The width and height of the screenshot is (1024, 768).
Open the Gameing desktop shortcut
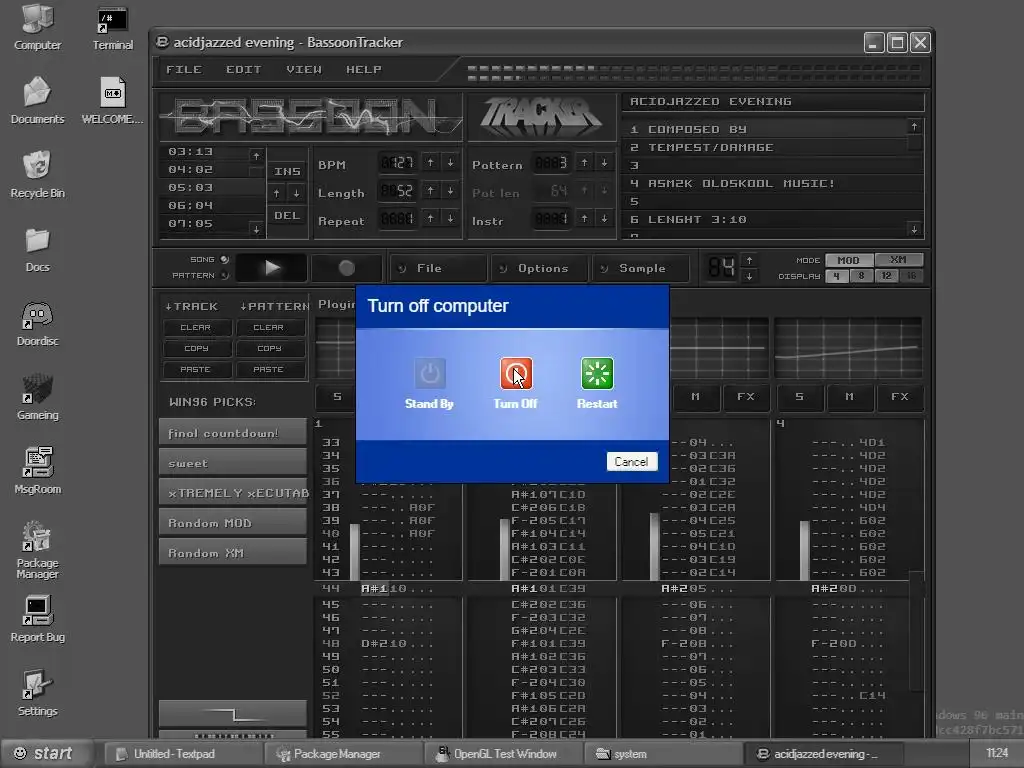(37, 398)
